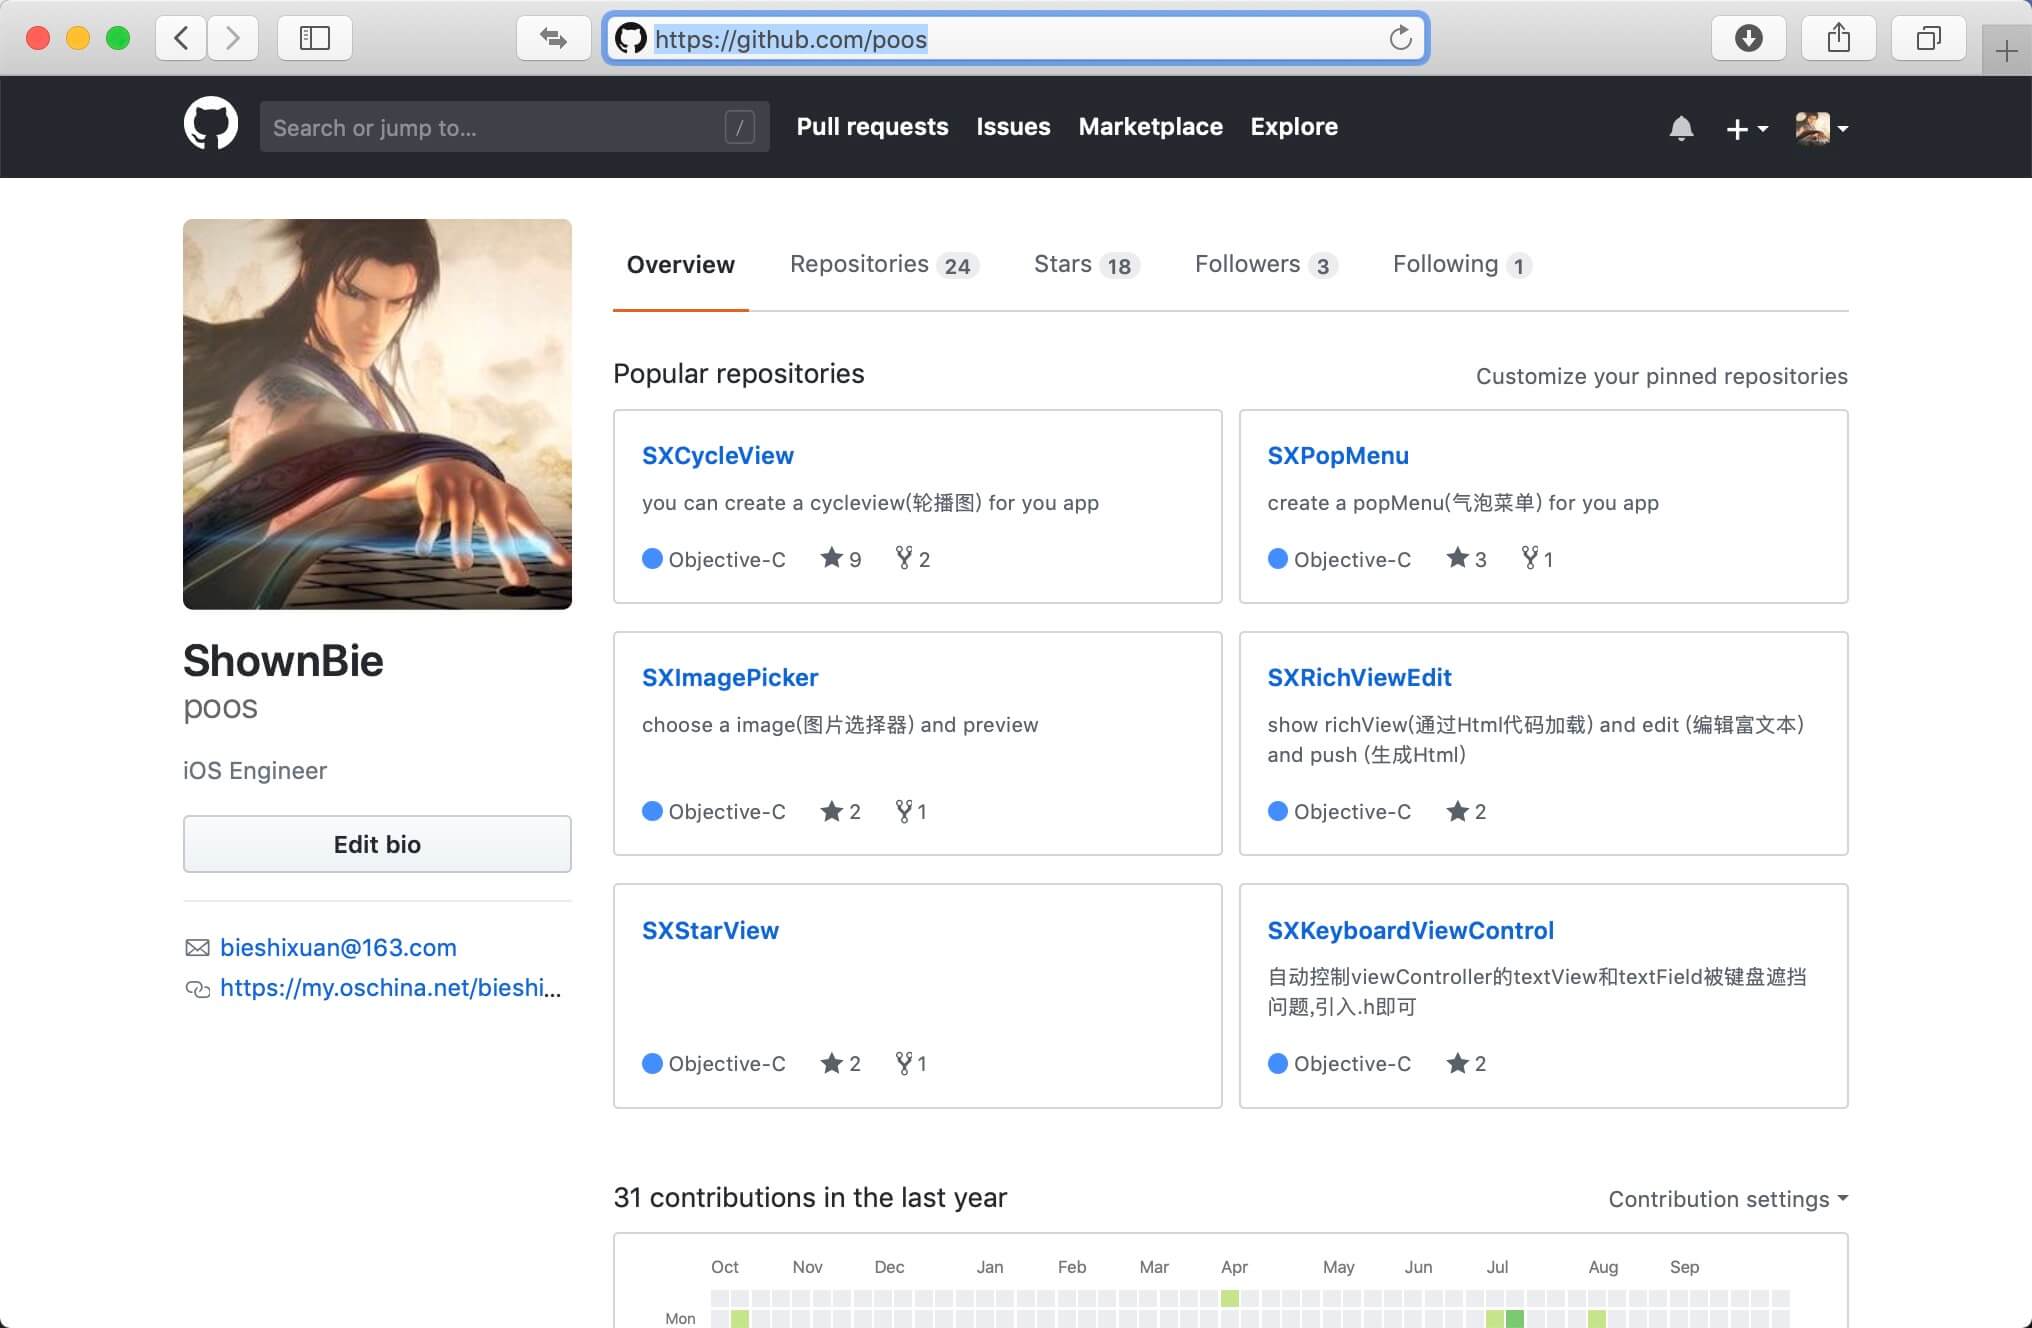Go back with Safari back arrow

181,38
